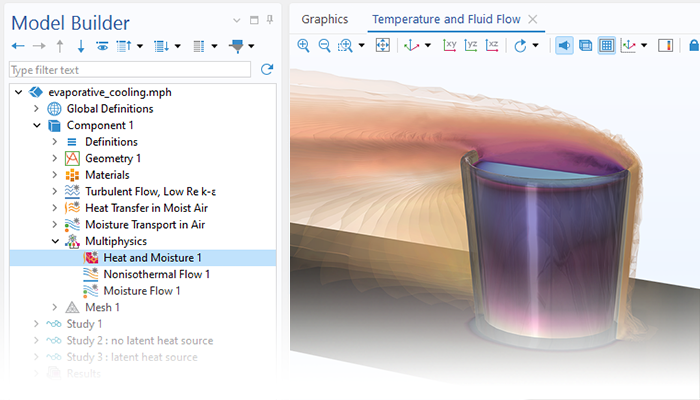Select the Study 1 tree item
Screen dimensions: 700x400
[84, 324]
